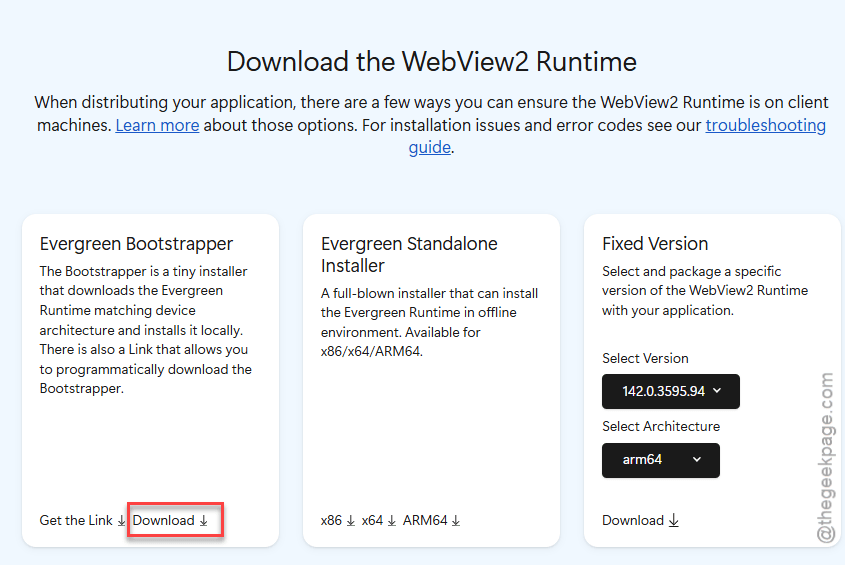Expand the Select Architecture dropdown
The height and width of the screenshot is (565, 845).
tap(660, 460)
